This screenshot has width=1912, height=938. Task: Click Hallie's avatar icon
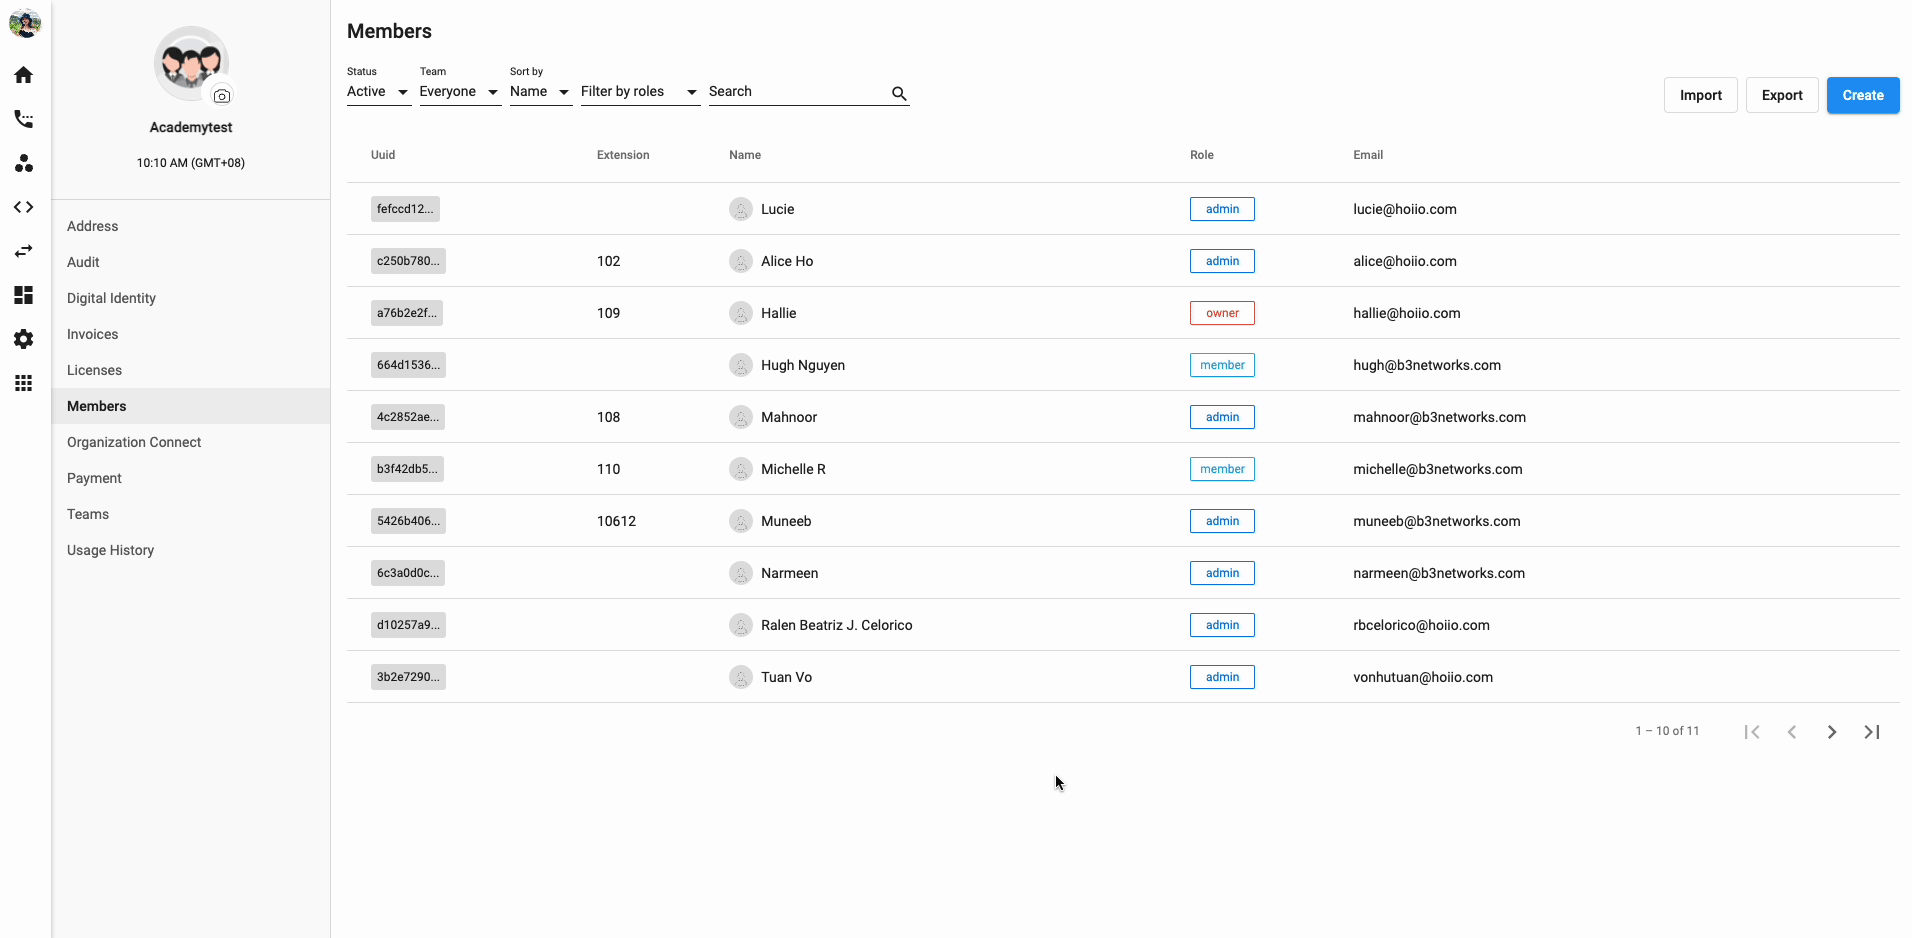(741, 313)
